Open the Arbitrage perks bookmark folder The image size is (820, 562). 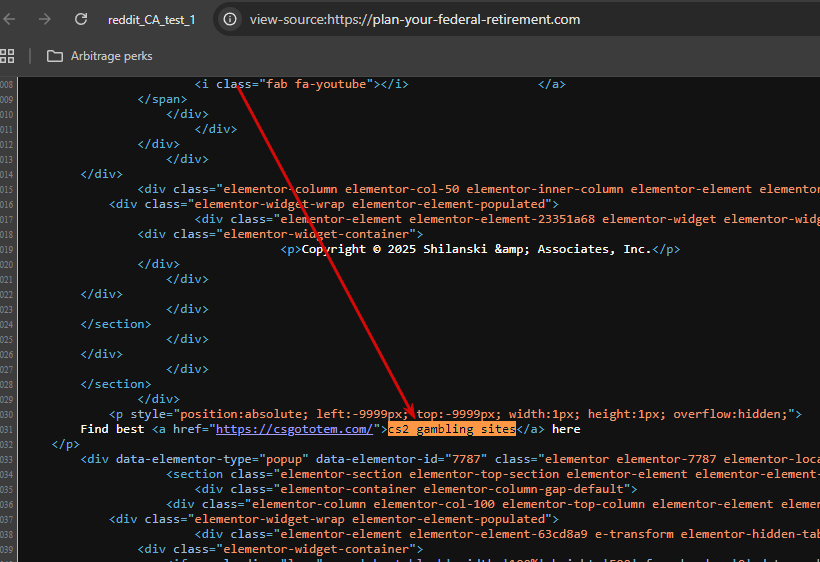click(x=99, y=56)
